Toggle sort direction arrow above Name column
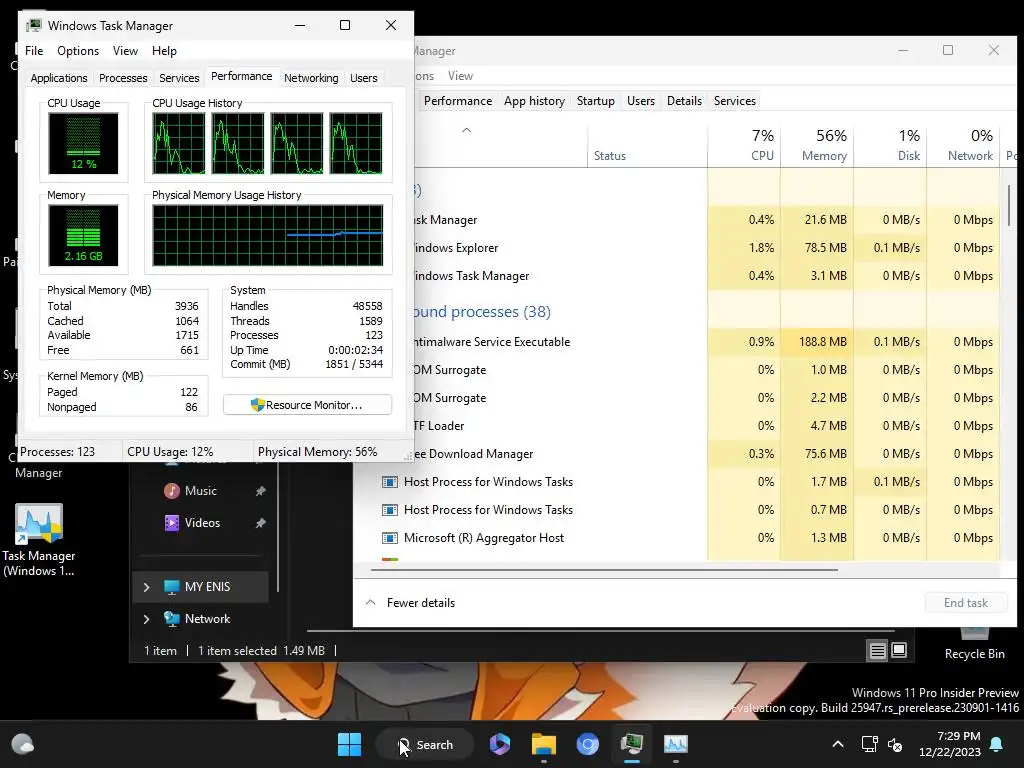 466,130
